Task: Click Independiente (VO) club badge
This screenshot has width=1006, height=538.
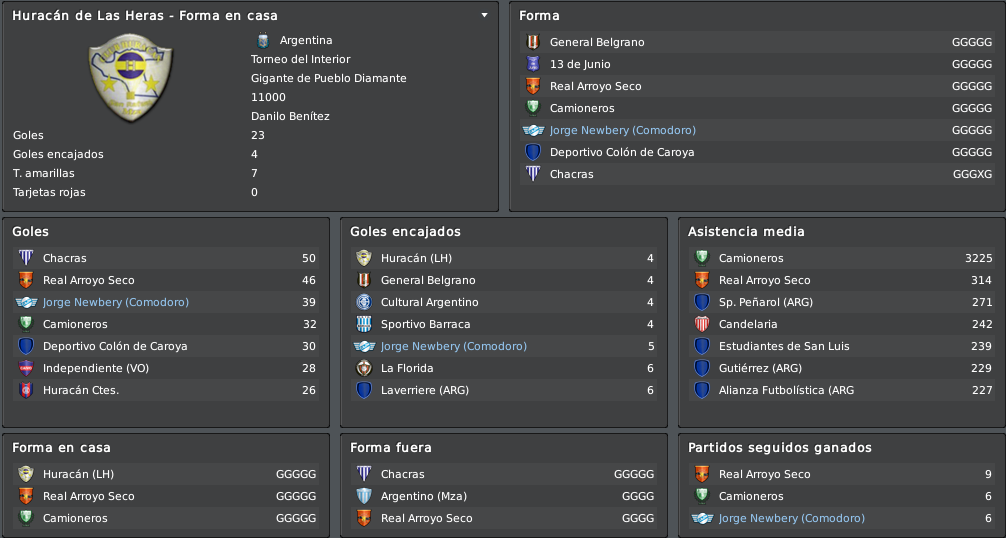Action: coord(26,368)
